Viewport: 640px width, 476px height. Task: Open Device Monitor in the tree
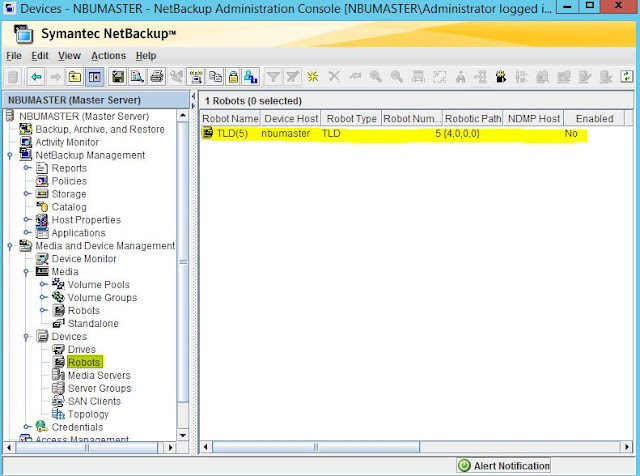84,258
